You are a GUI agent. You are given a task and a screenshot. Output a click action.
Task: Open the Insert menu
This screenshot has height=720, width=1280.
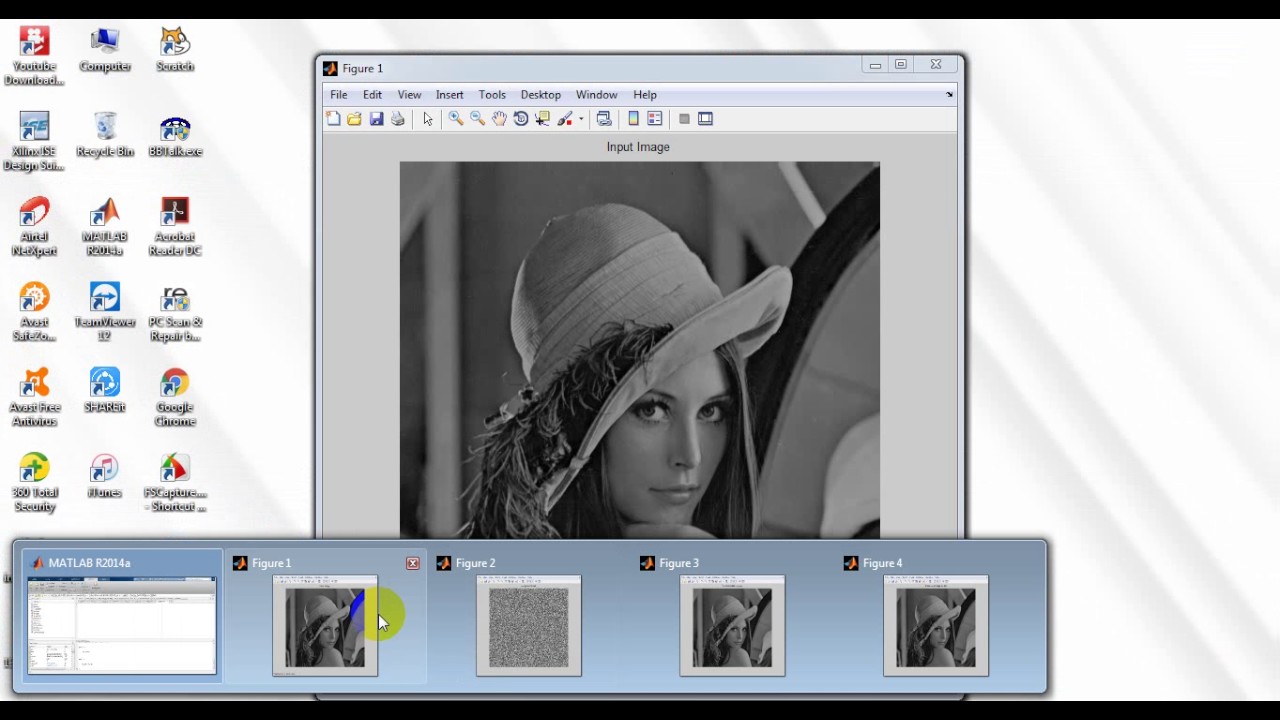[x=449, y=95]
